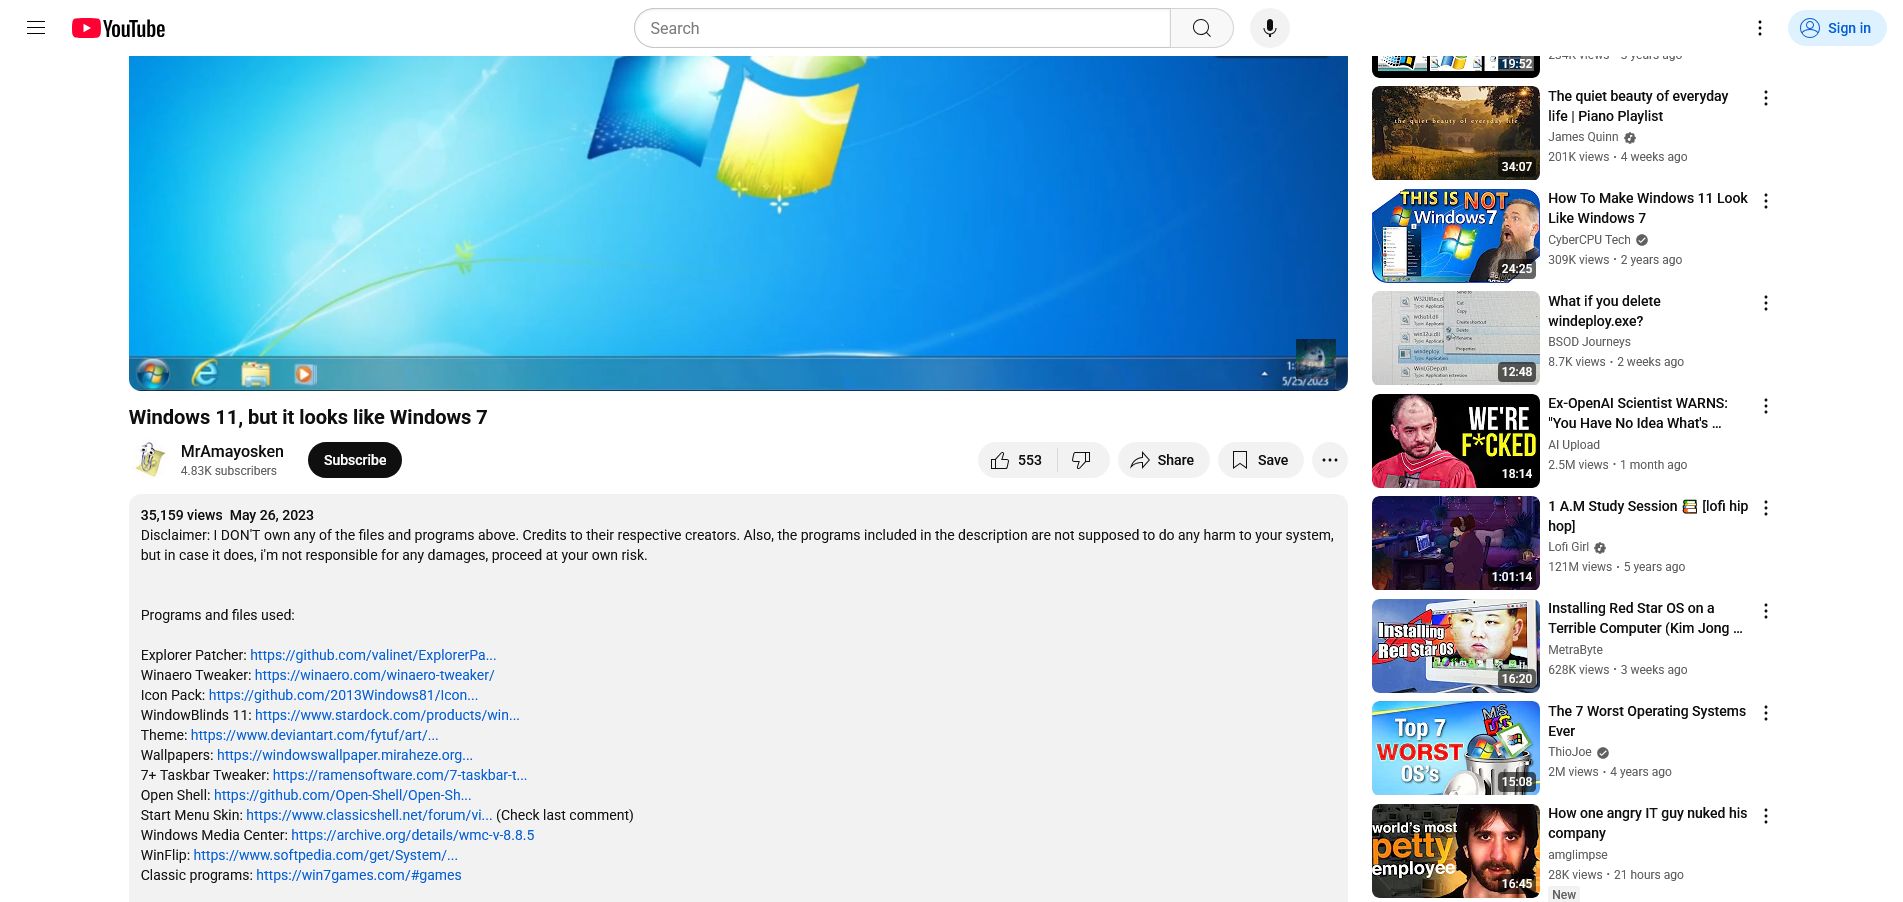1903x902 pixels.
Task: Share this video using the Share button
Action: [1163, 460]
